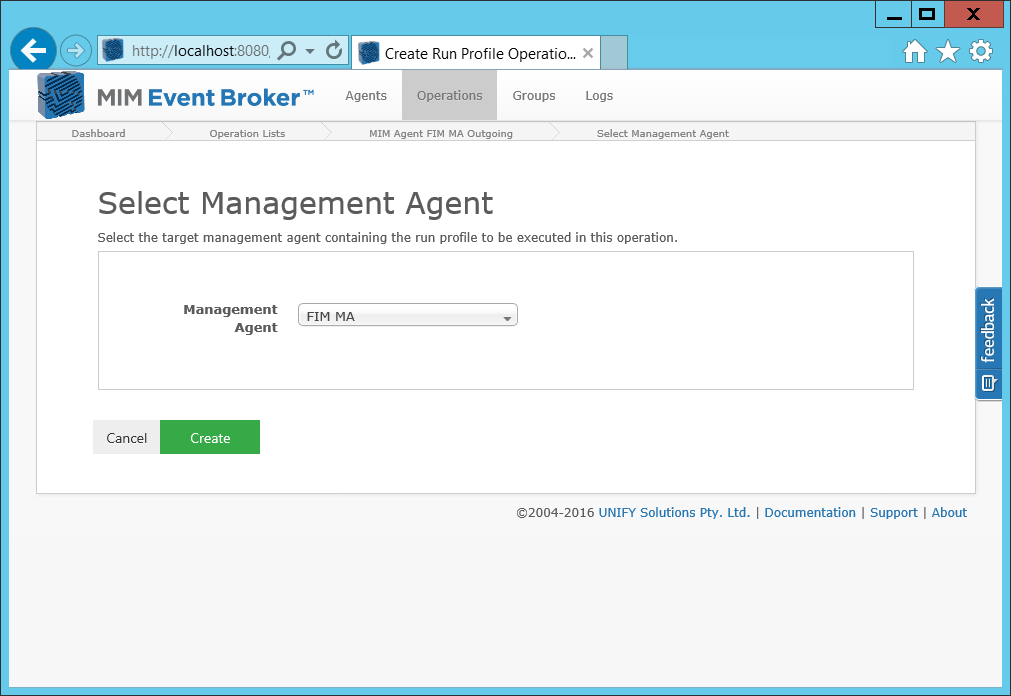Open the Documentation link
The width and height of the screenshot is (1011, 696).
point(810,512)
